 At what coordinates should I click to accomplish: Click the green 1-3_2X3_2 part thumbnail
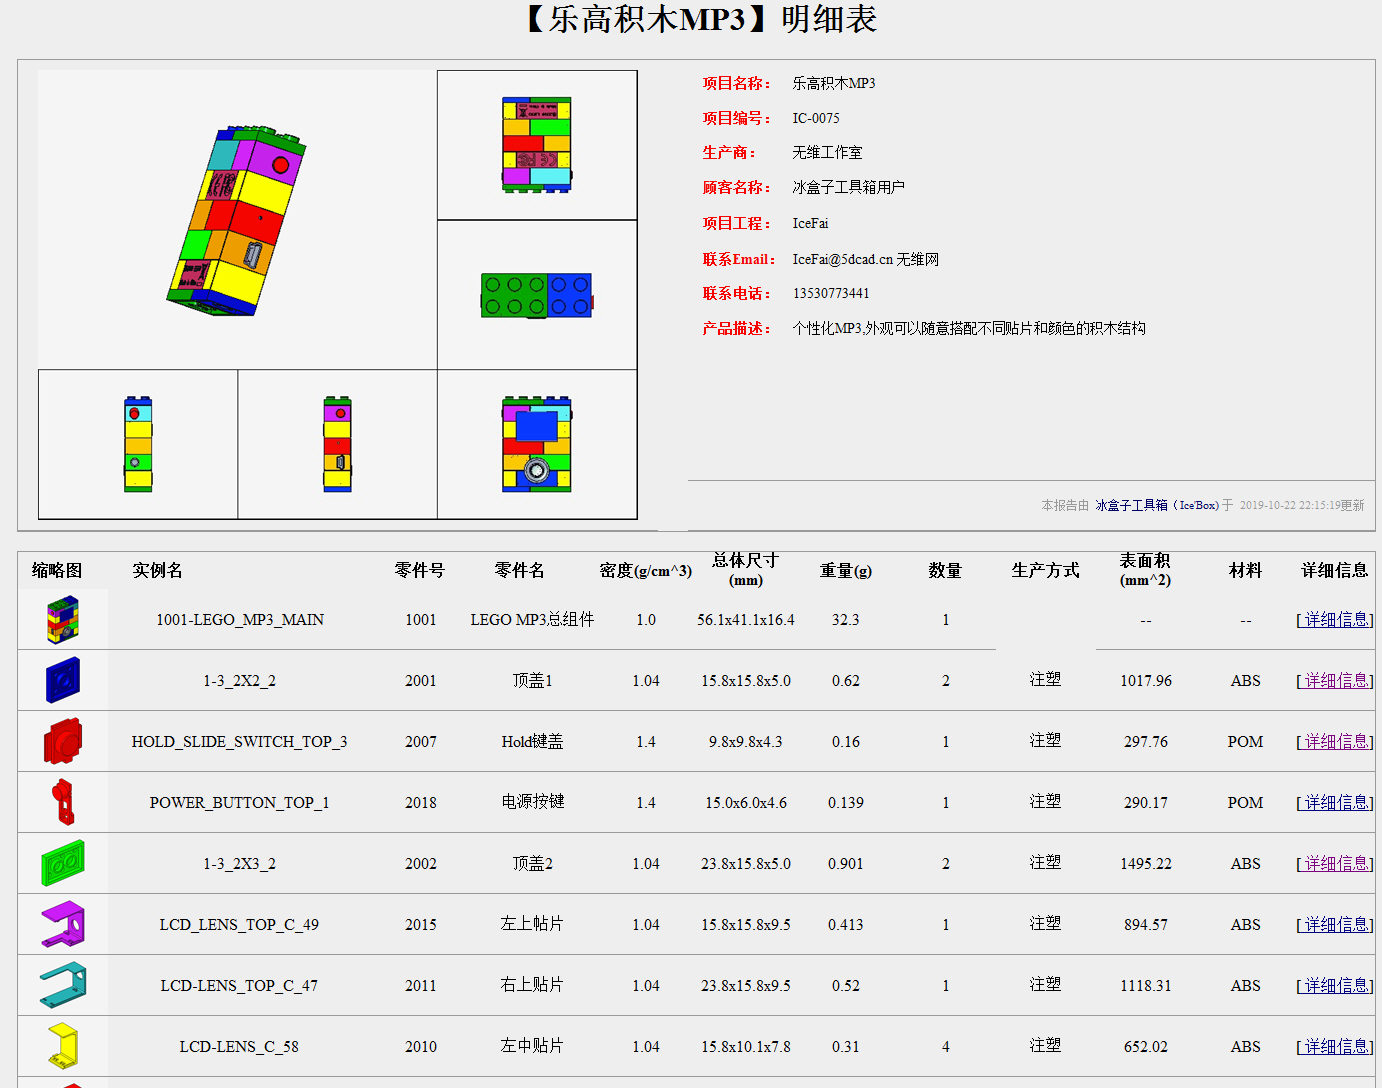pyautogui.click(x=62, y=863)
